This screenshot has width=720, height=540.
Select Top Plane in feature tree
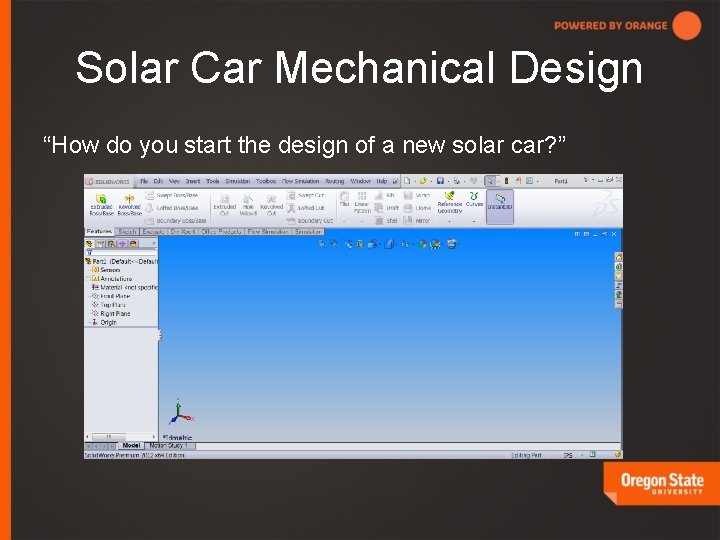point(109,305)
